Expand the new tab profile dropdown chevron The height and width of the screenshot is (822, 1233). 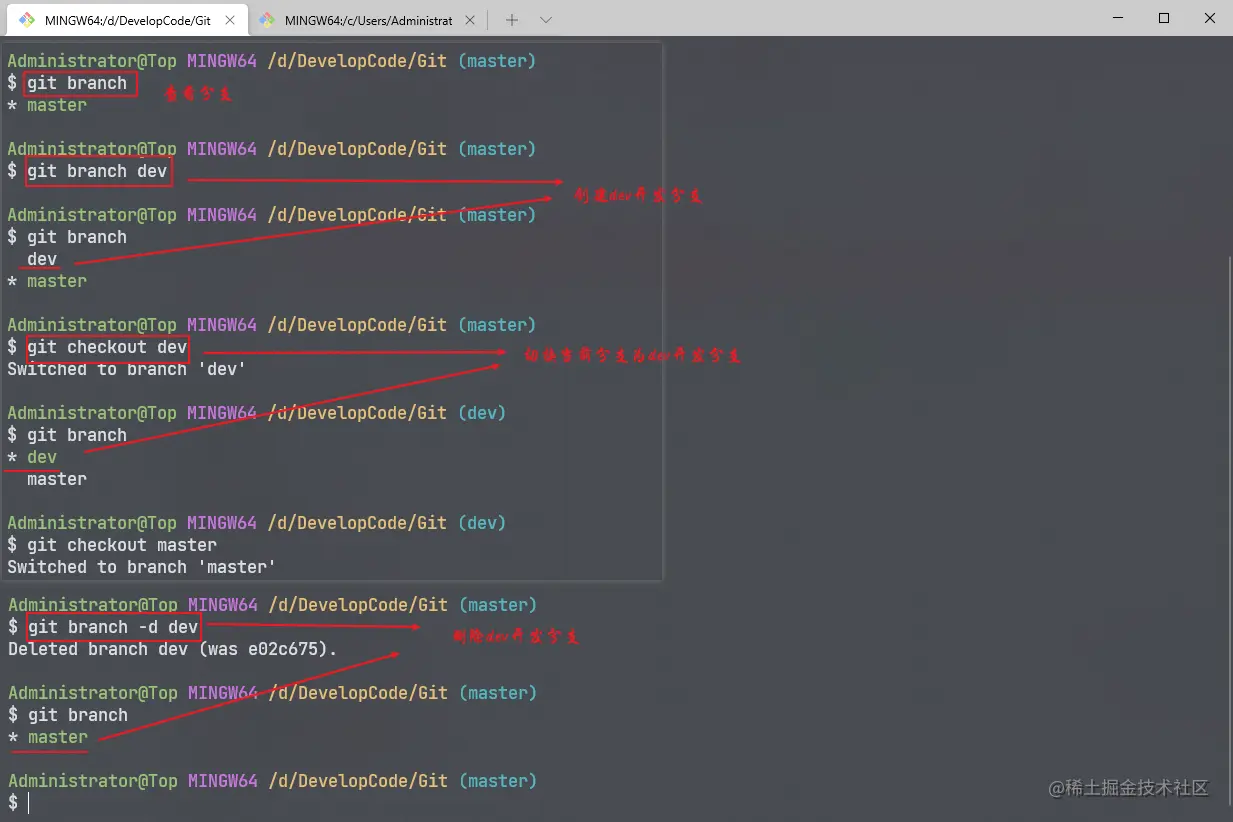[545, 20]
